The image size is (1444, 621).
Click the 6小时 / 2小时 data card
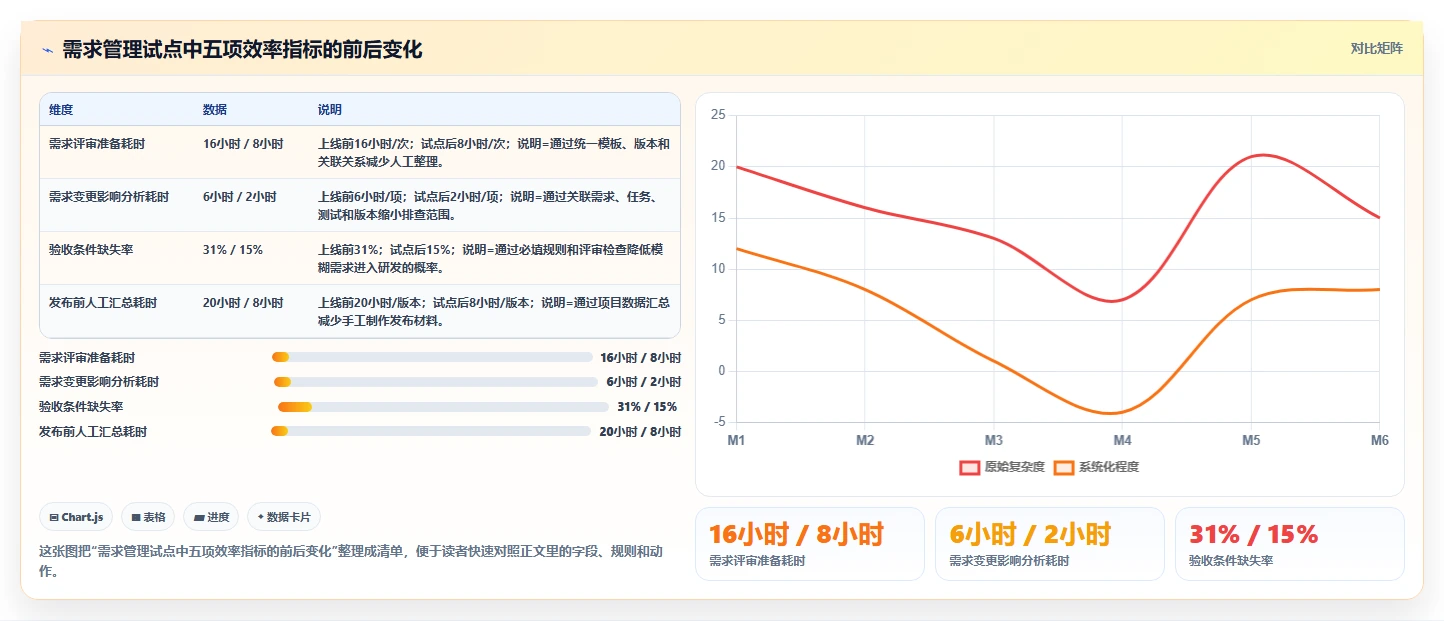pos(1050,544)
